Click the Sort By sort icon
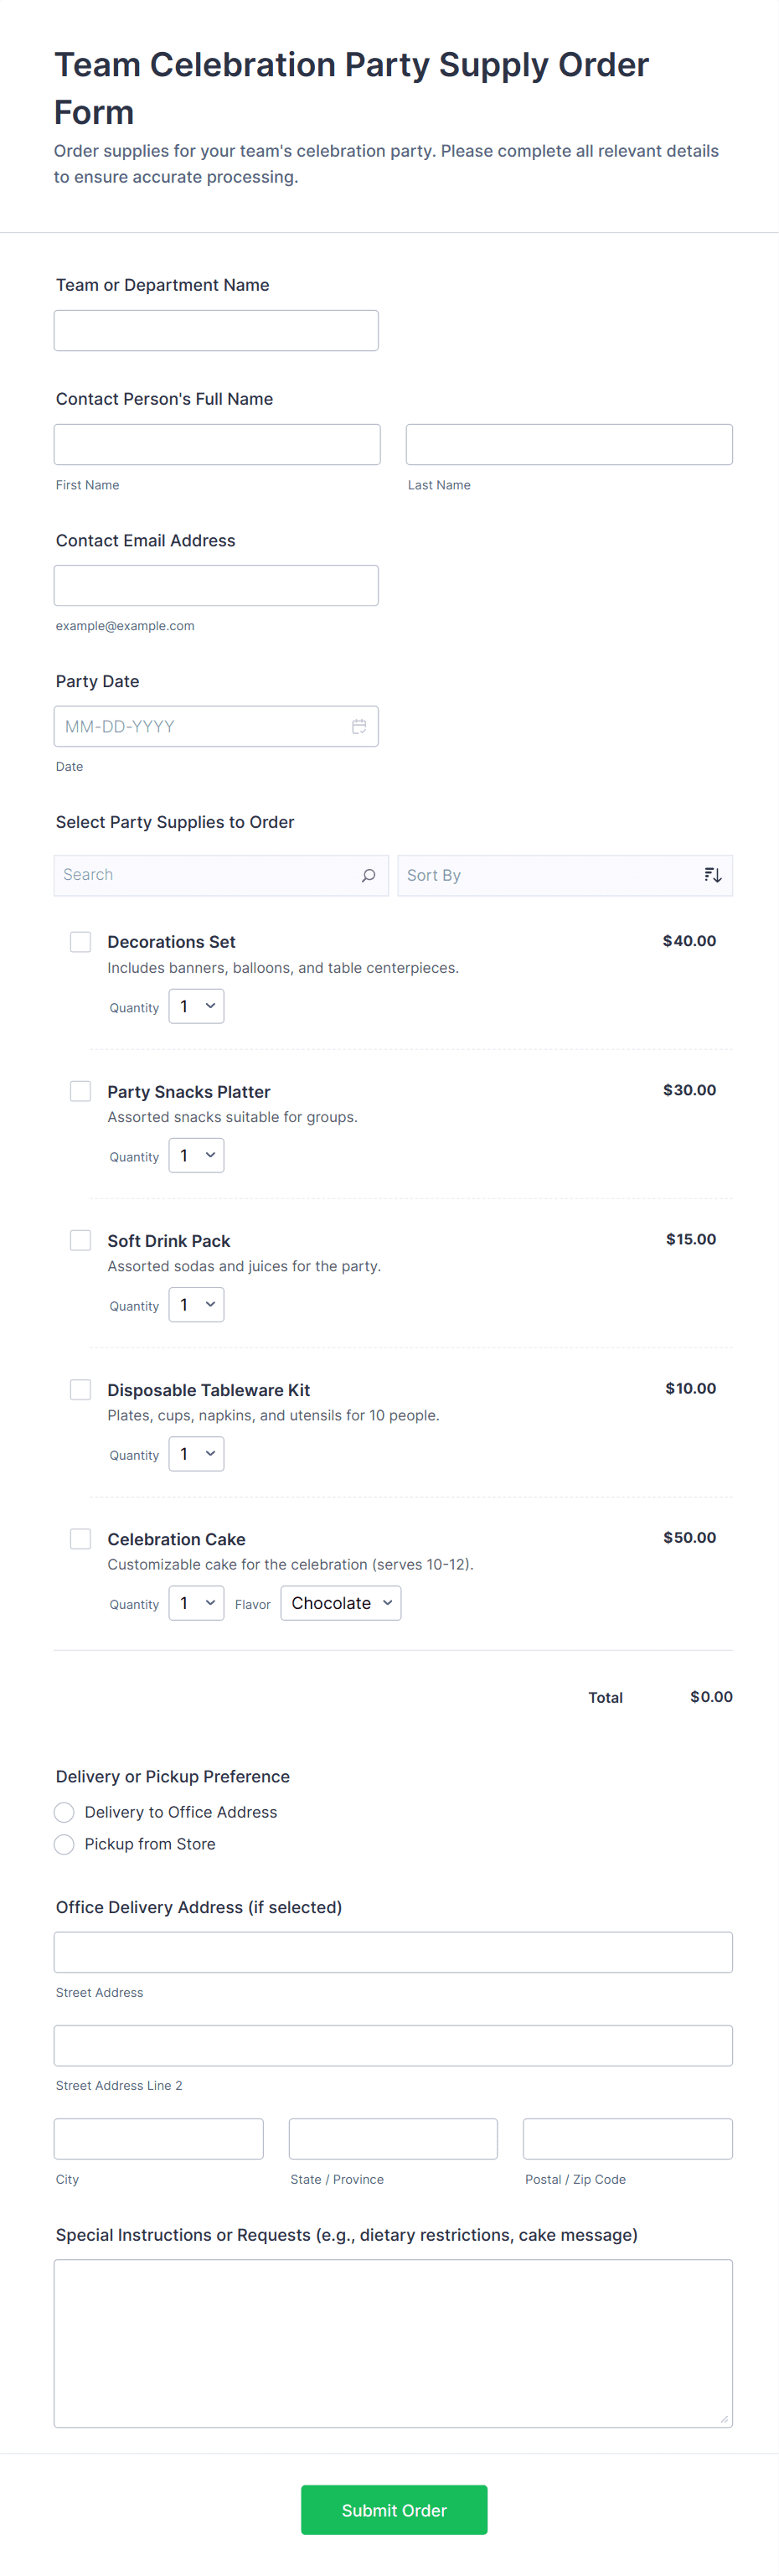This screenshot has height=2576, width=779. point(712,875)
